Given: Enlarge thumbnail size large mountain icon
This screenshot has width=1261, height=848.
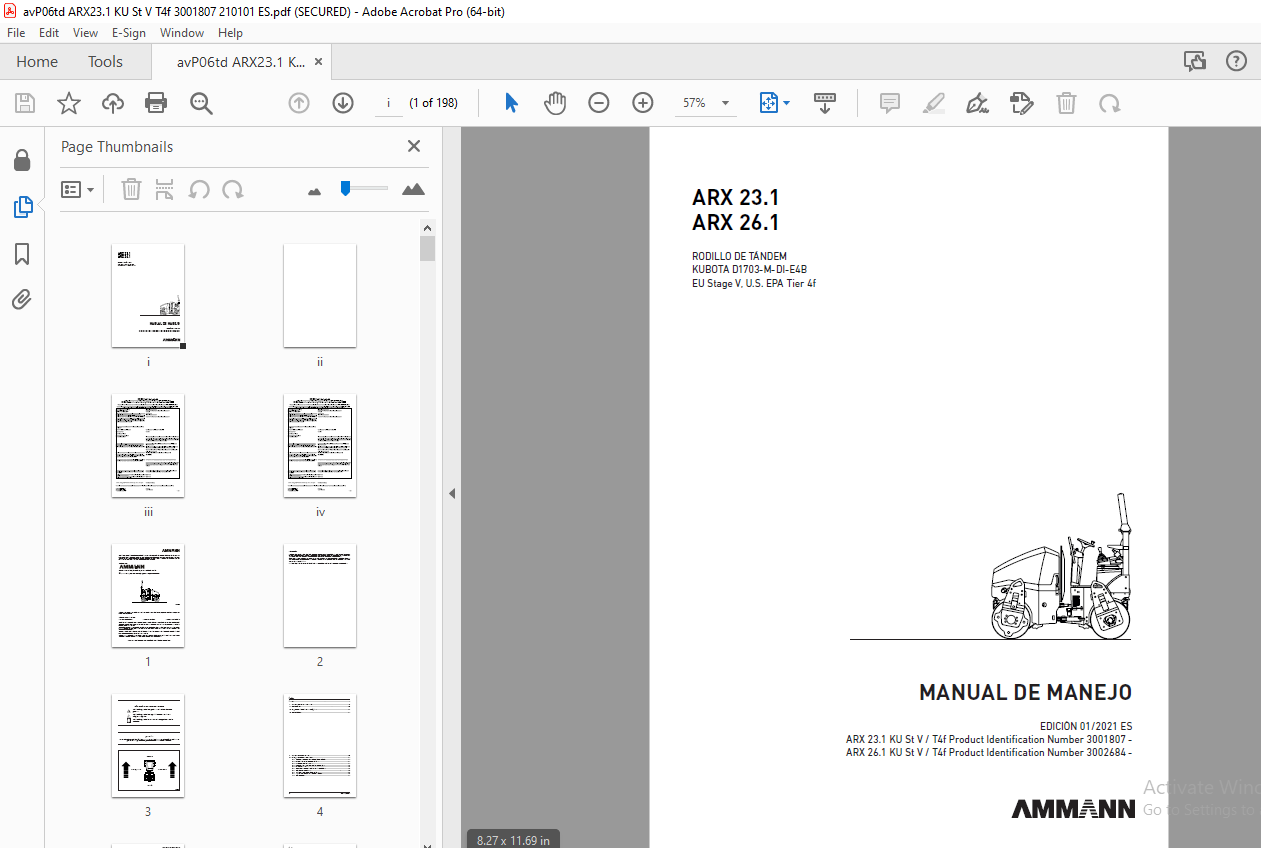Looking at the screenshot, I should tap(413, 189).
